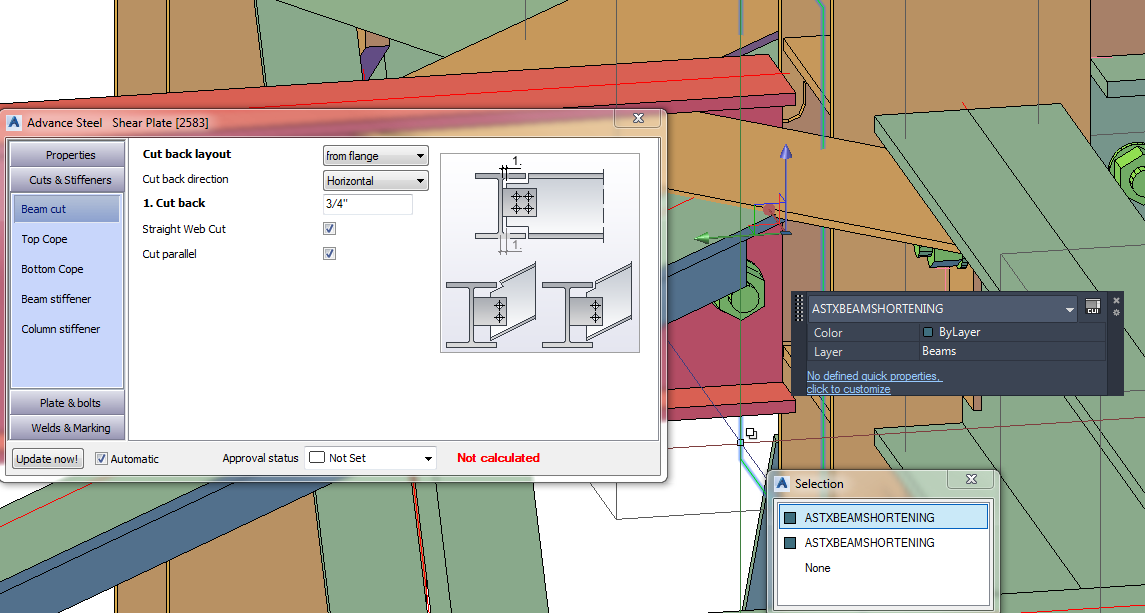Click the Advance Steel icon on Selection palette
Image resolution: width=1145 pixels, height=613 pixels.
pyautogui.click(x=780, y=483)
